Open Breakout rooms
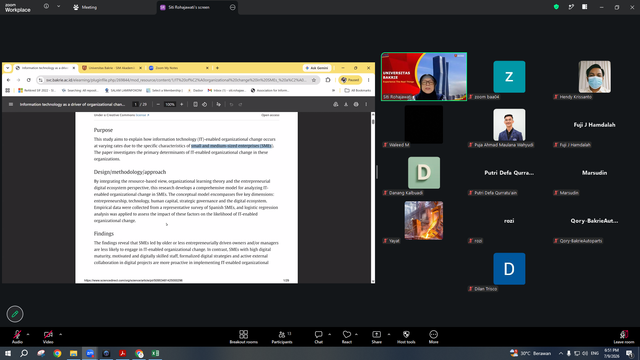Image resolution: width=640 pixels, height=360 pixels. pos(244,337)
